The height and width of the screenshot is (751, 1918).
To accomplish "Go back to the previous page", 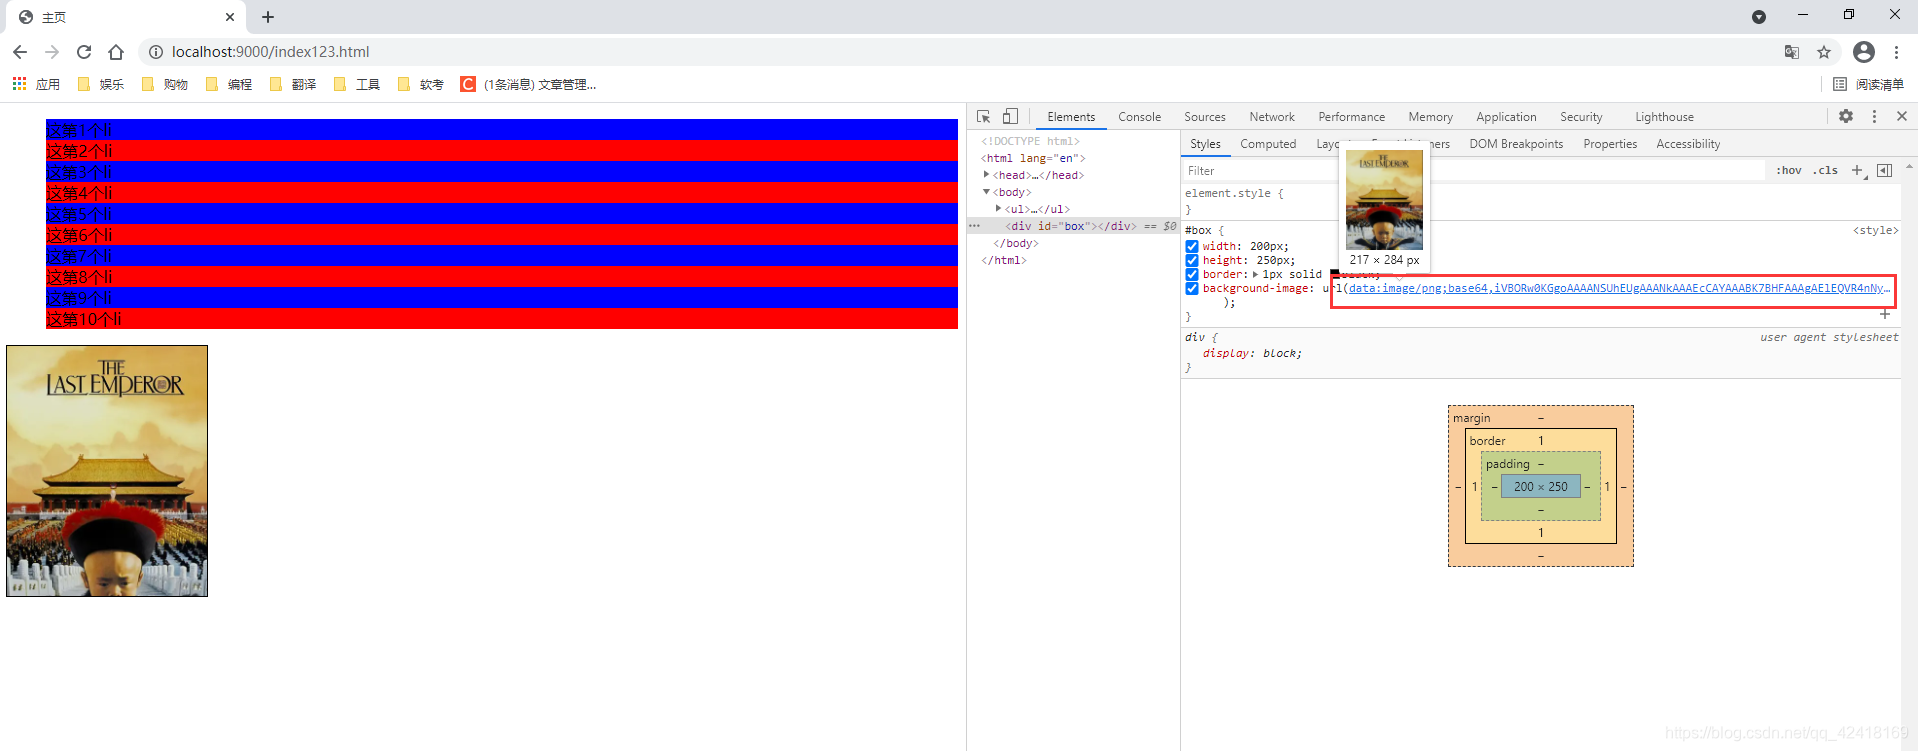I will pos(20,52).
